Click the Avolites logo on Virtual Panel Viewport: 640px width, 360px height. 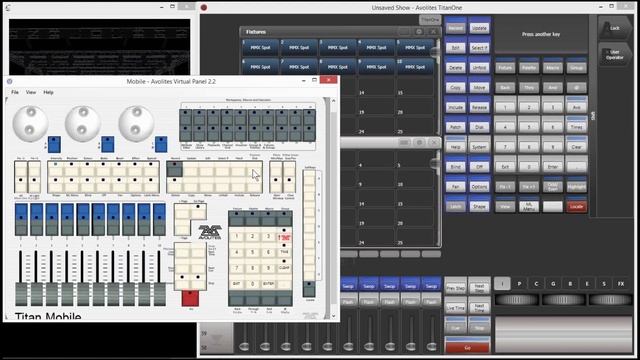click(x=210, y=232)
